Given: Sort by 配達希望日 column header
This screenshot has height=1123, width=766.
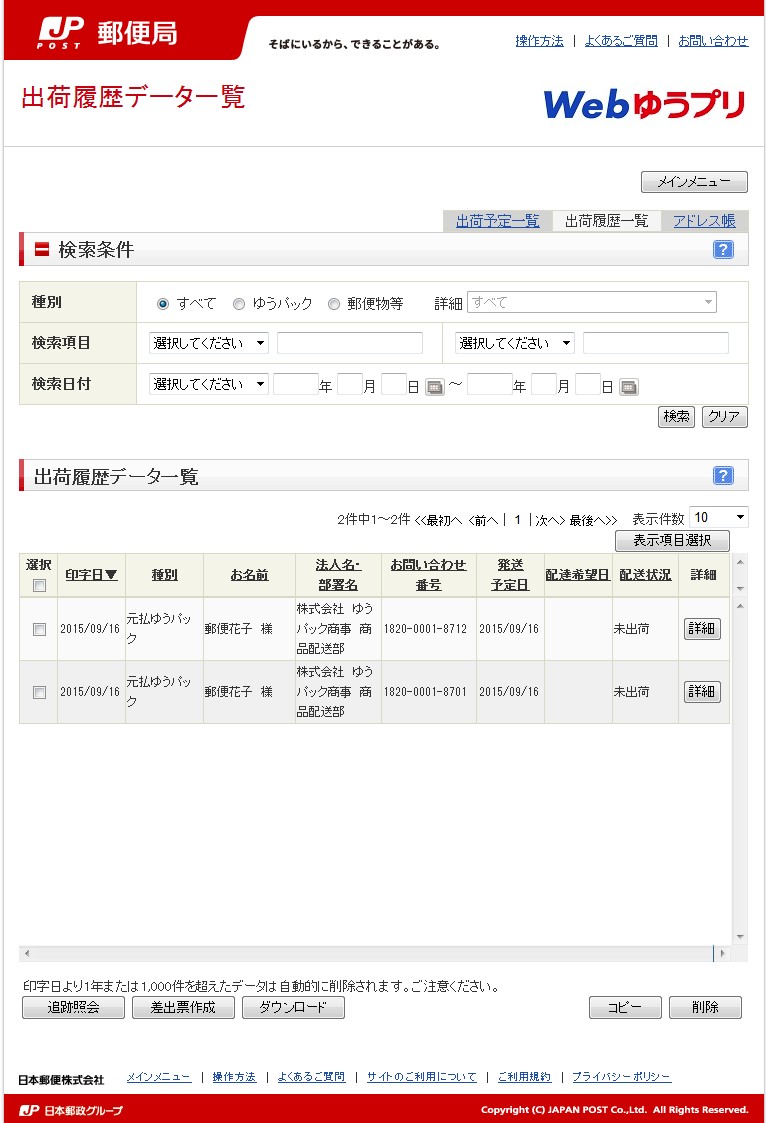Looking at the screenshot, I should 577,575.
